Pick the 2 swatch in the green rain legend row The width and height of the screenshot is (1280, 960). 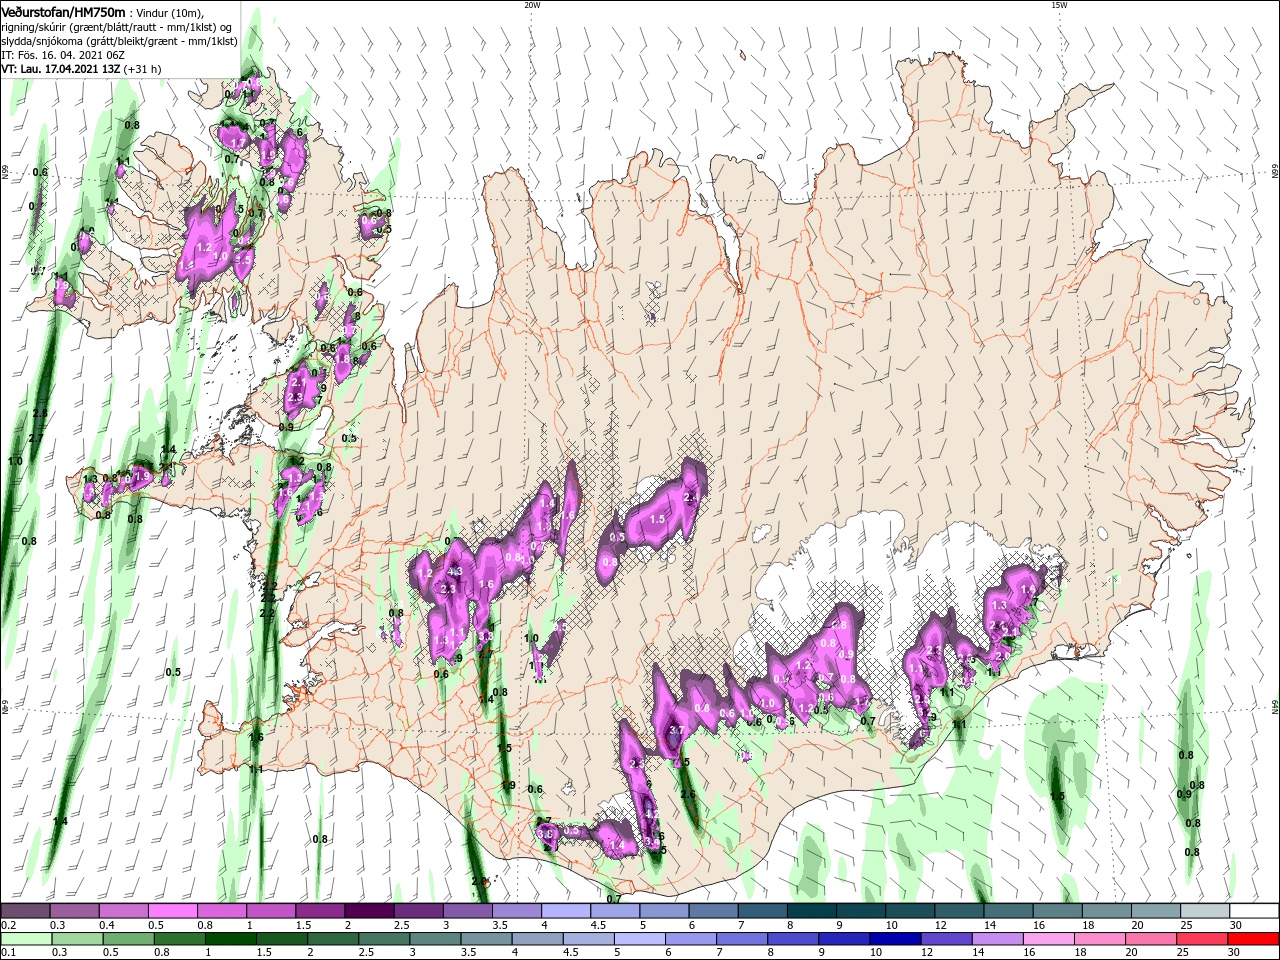(x=333, y=939)
